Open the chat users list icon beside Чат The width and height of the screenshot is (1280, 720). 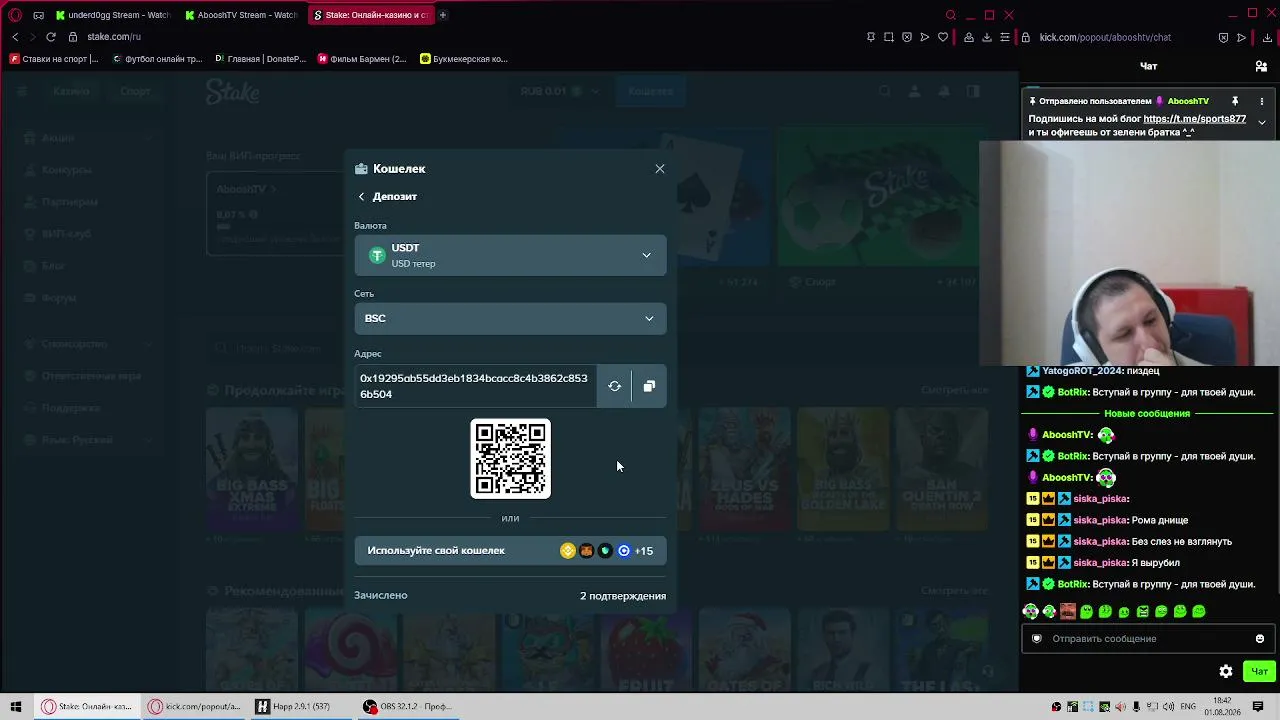1261,66
